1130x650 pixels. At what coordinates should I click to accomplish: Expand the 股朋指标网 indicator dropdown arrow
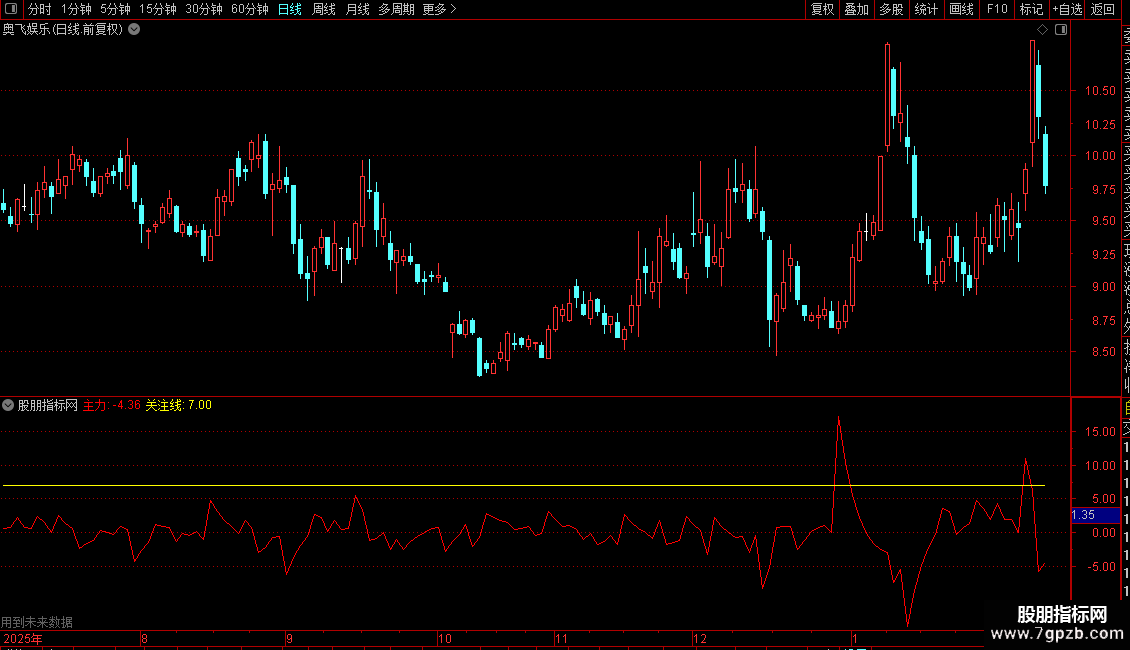[x=8, y=405]
